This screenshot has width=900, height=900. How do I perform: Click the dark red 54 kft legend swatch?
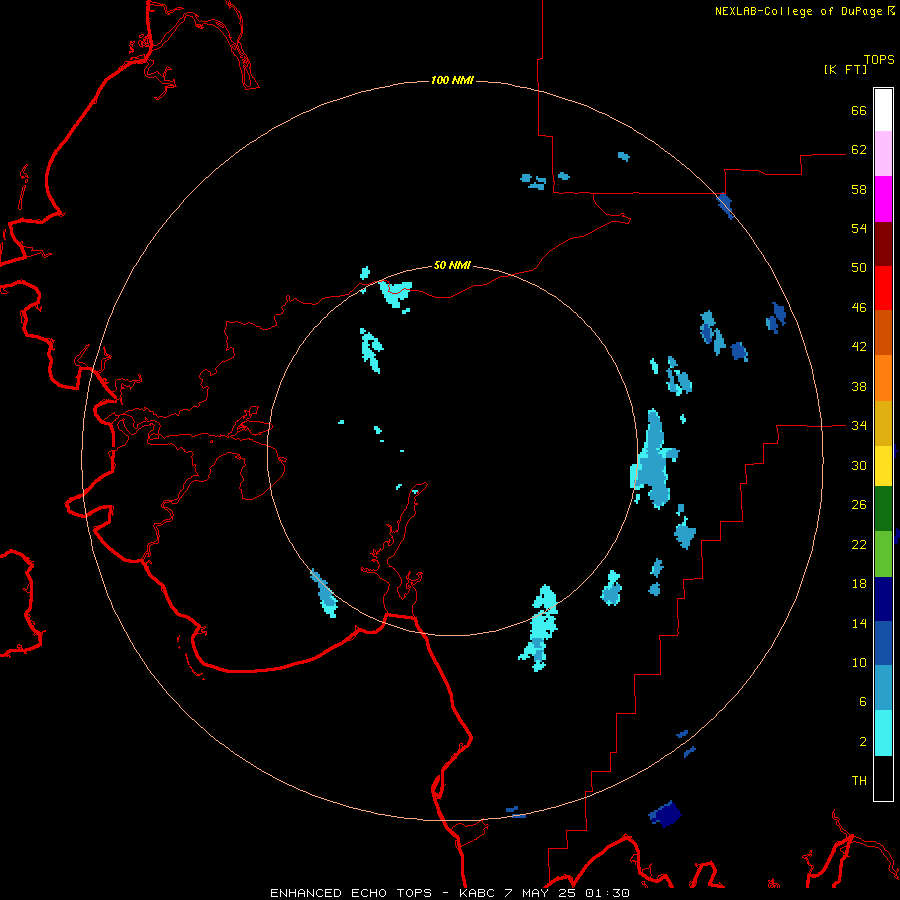[883, 244]
